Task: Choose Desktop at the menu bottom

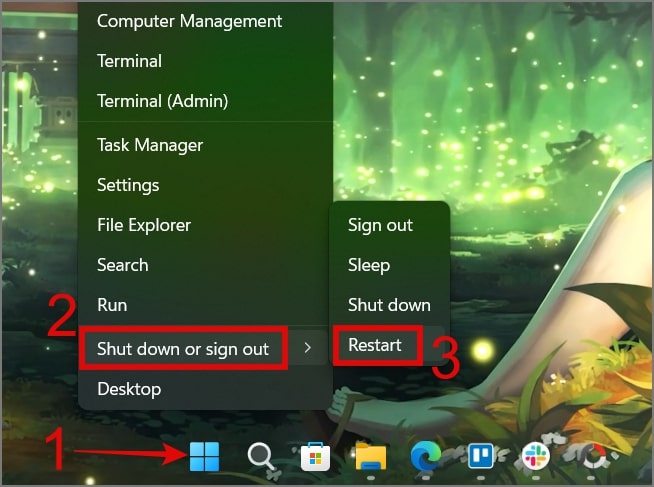Action: (x=129, y=389)
